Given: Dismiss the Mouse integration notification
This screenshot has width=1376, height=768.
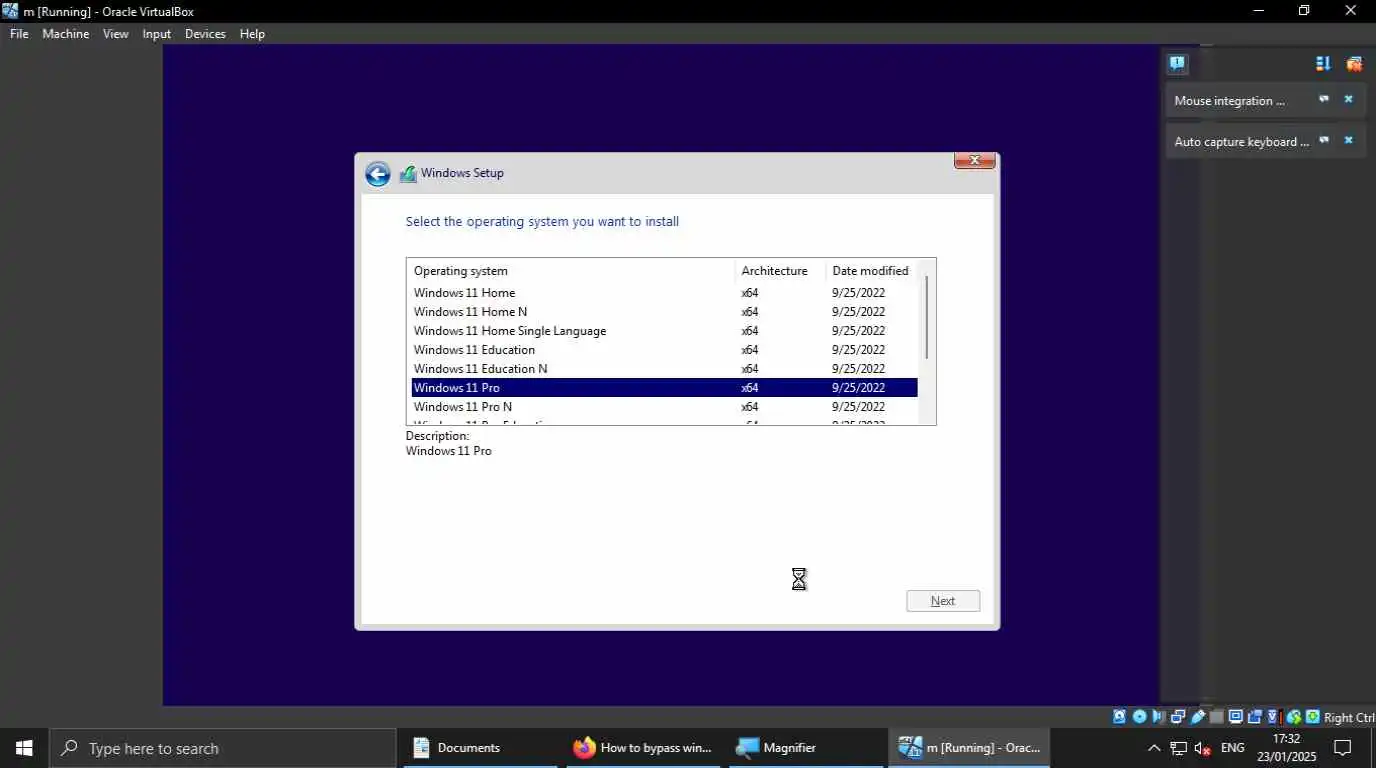Looking at the screenshot, I should tap(1348, 100).
